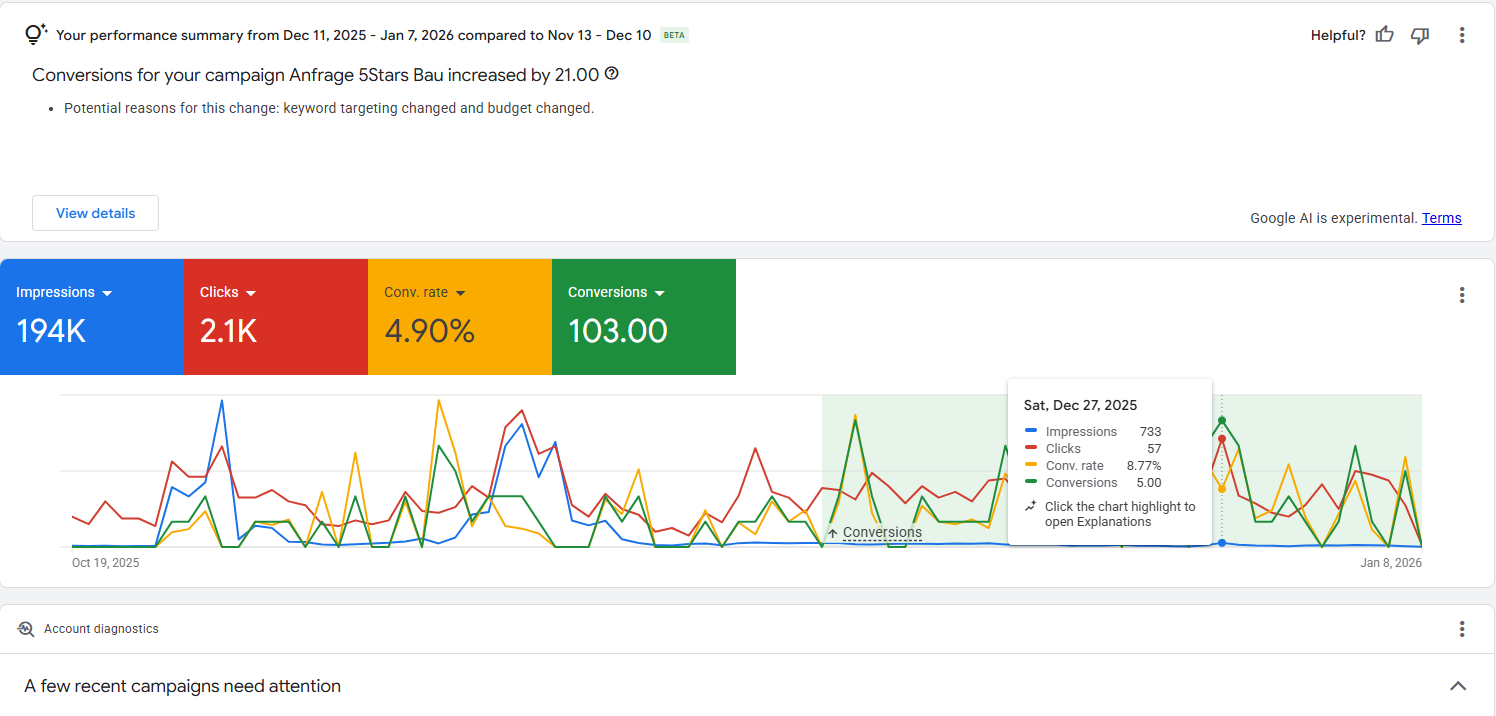Screen dimensions: 1496x716
Task: Click the Account diagnostics magnifier icon
Action: (x=25, y=628)
